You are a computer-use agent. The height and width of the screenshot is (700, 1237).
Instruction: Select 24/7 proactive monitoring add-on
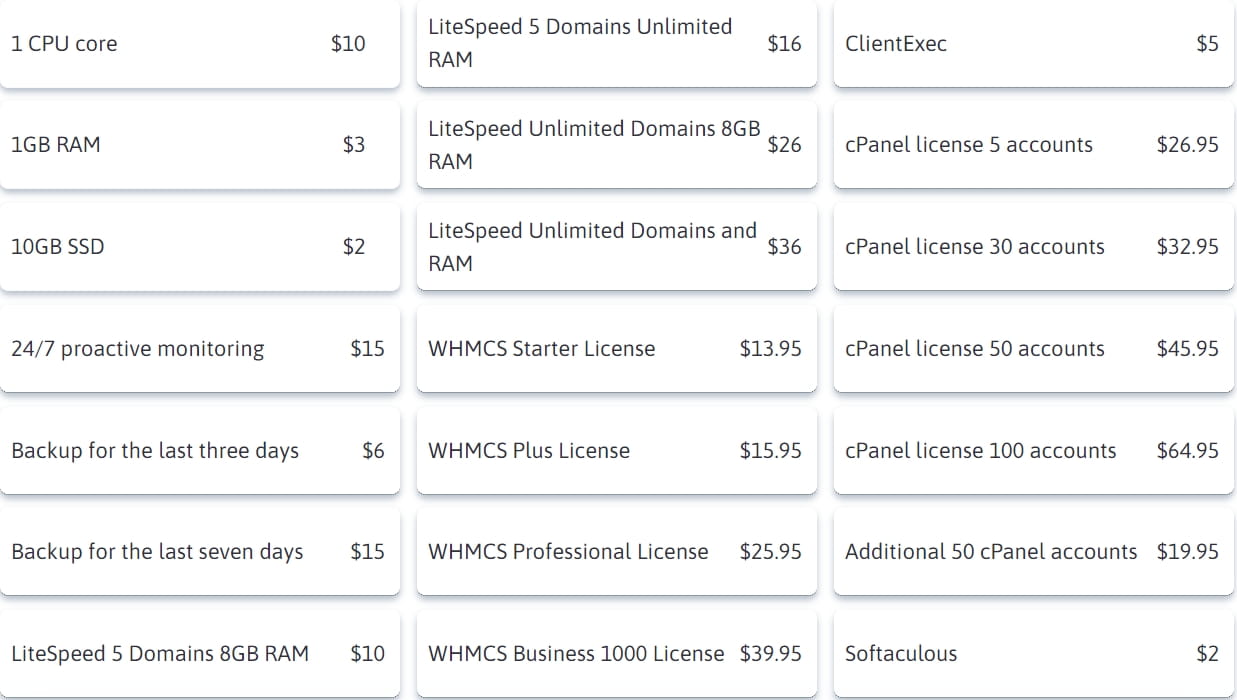[199, 349]
